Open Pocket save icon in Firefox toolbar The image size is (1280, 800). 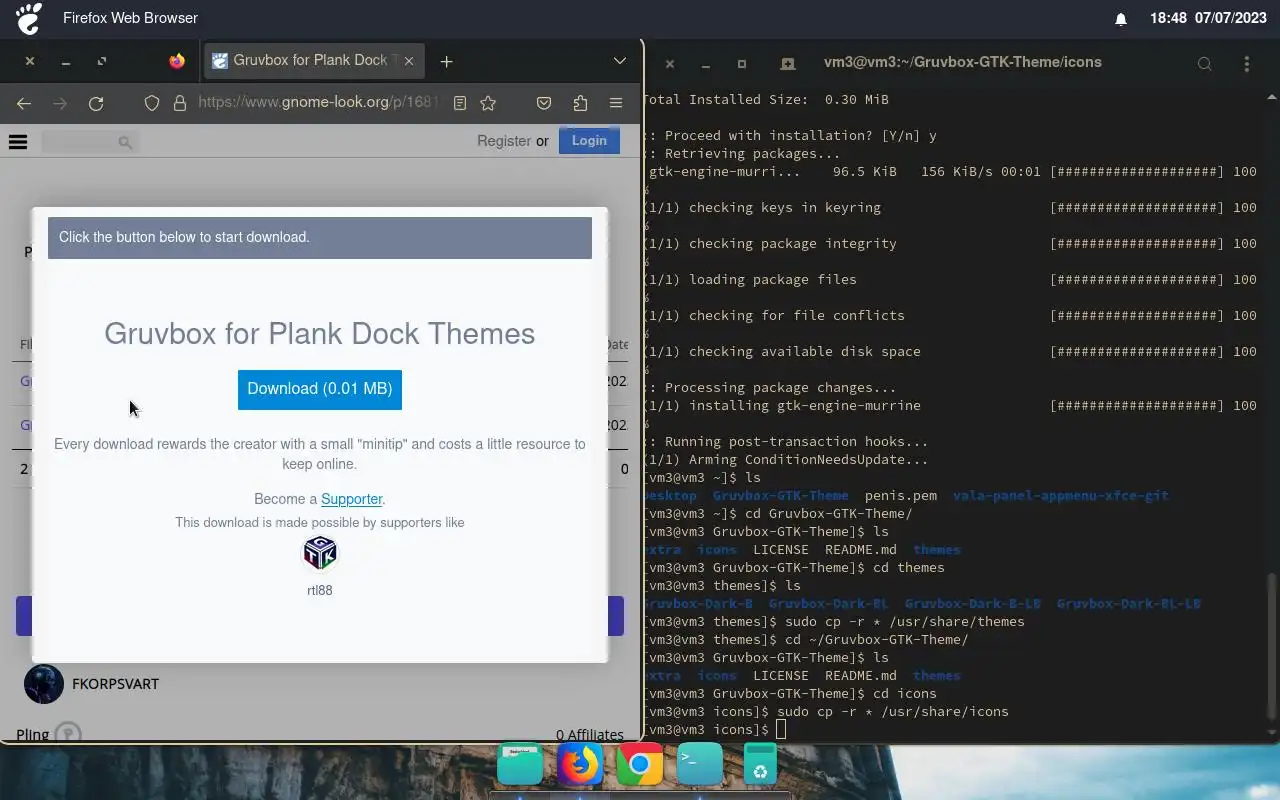click(x=544, y=103)
